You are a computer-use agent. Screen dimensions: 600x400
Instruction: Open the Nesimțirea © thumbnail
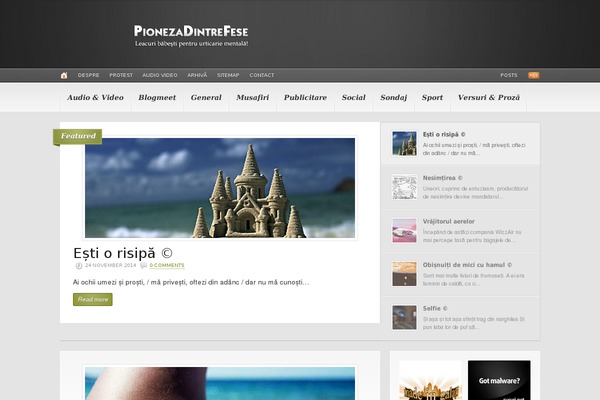click(404, 187)
